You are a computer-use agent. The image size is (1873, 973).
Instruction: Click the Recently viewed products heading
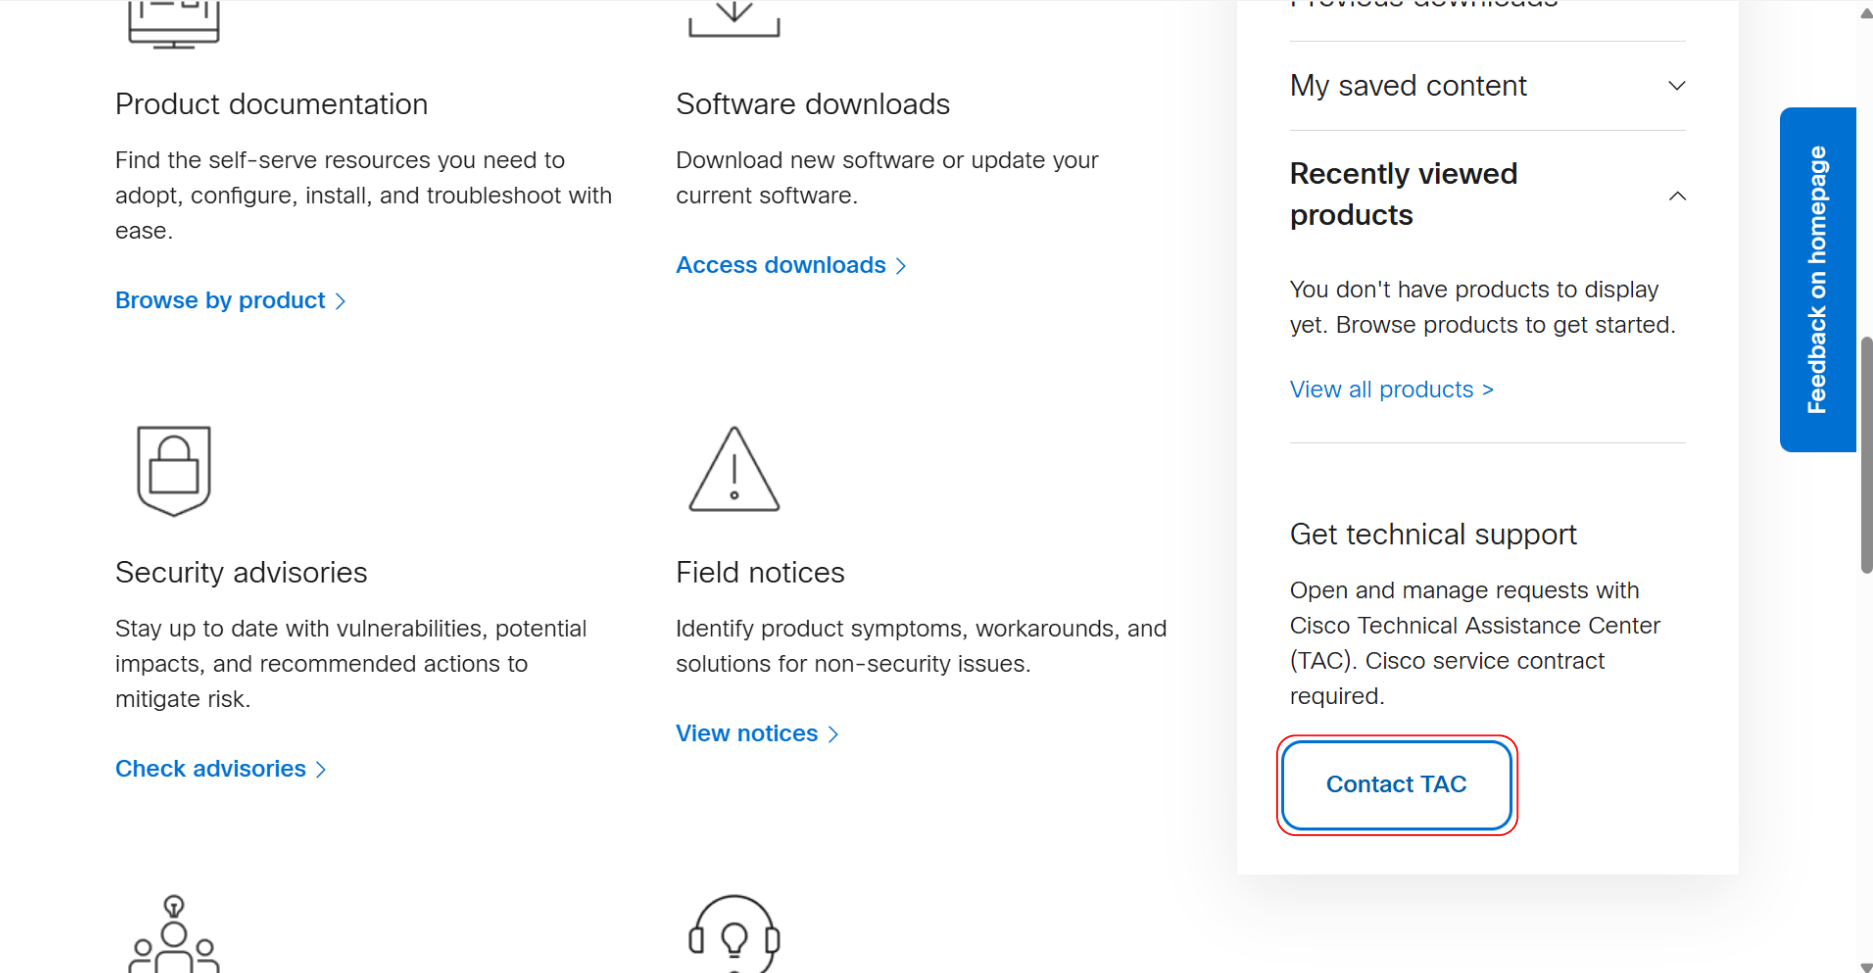(1403, 194)
